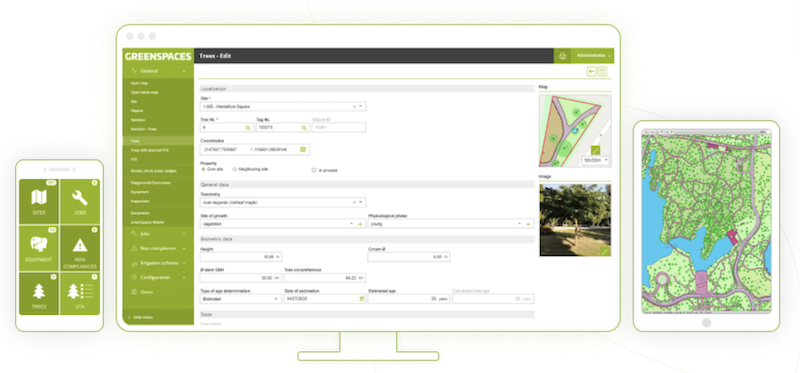Click the map icon in the Coordinates field

pyautogui.click(x=303, y=150)
